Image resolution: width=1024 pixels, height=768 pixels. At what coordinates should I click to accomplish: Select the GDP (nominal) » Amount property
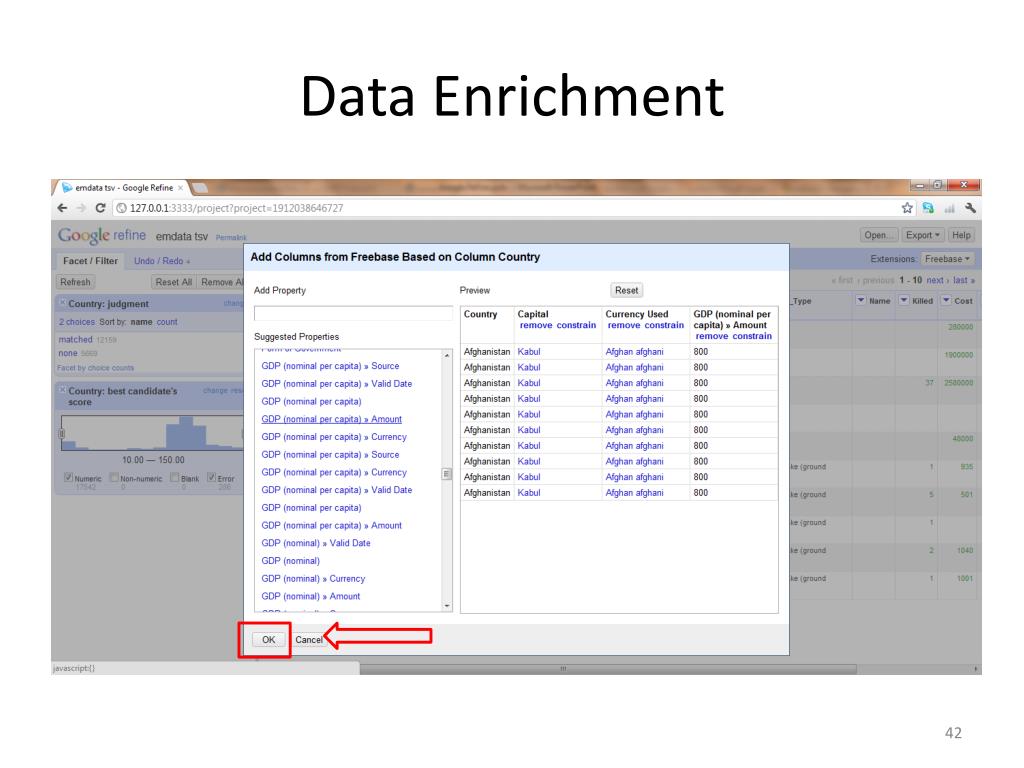311,596
